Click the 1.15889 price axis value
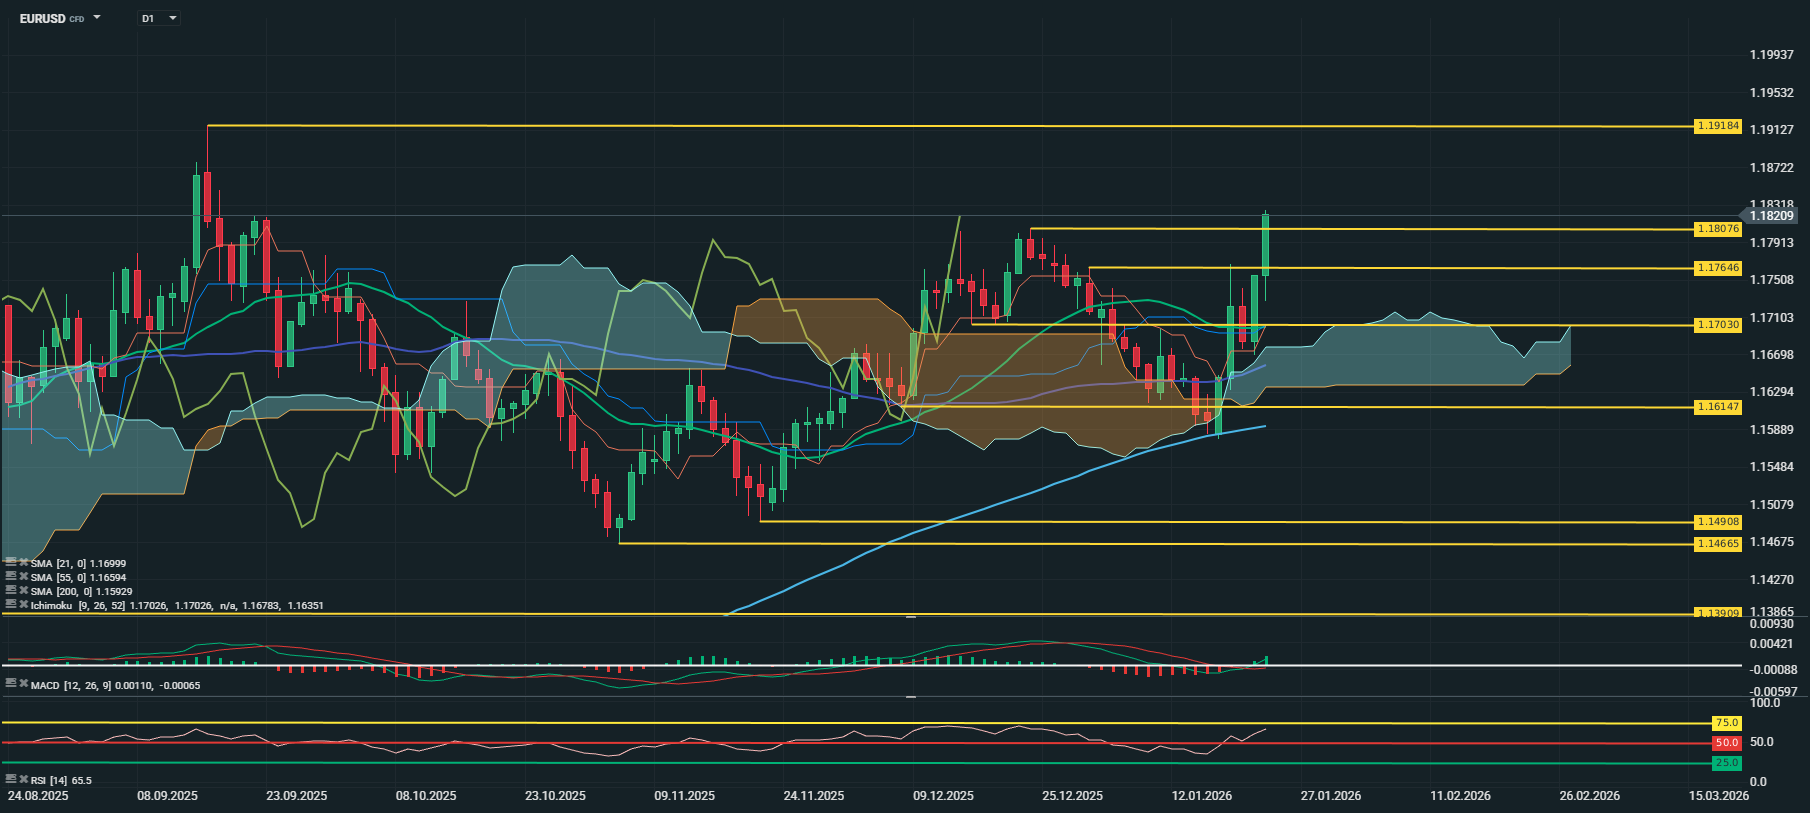The width and height of the screenshot is (1810, 813). tap(1772, 430)
